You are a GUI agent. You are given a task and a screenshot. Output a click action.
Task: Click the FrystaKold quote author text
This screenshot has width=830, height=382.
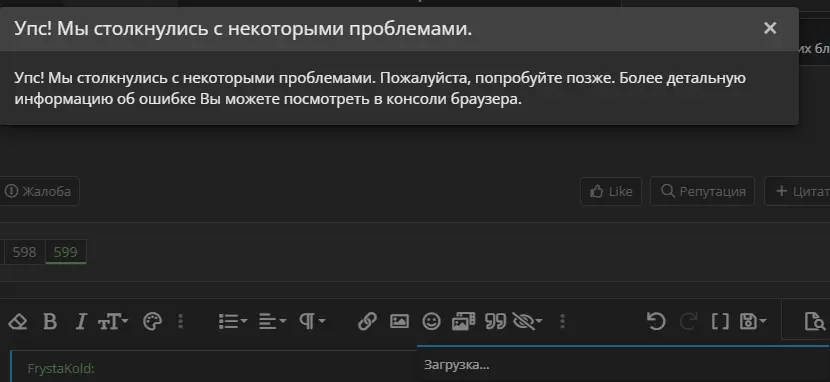[x=61, y=369]
